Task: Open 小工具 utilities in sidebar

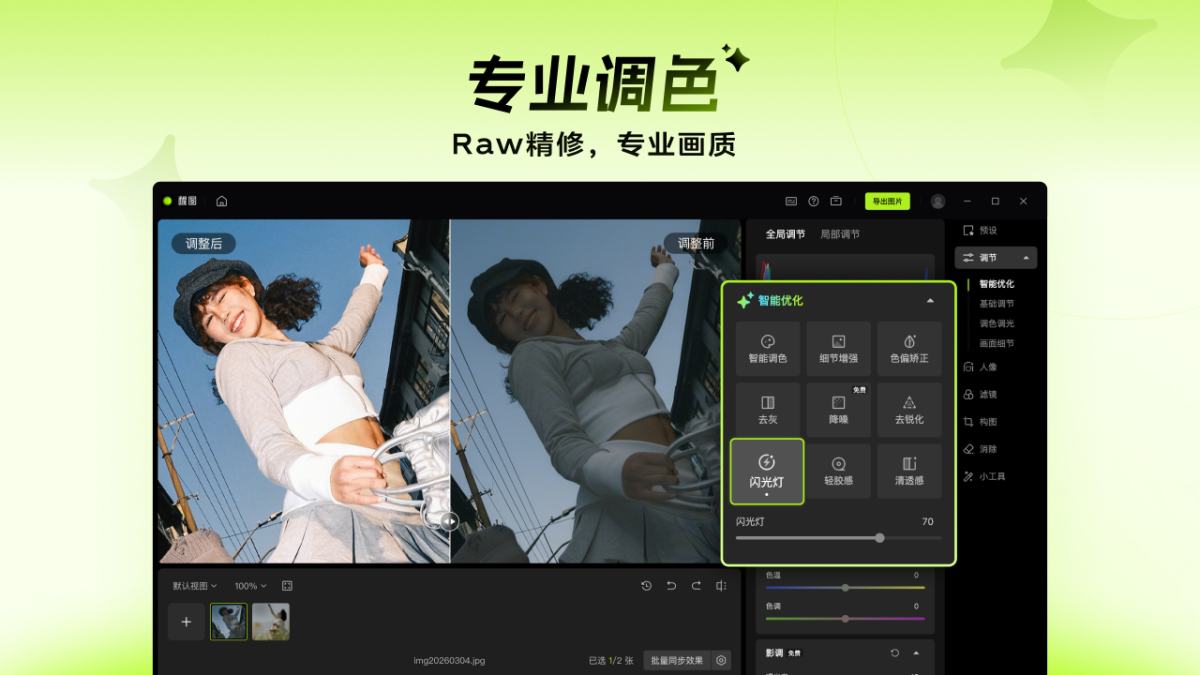Action: point(984,477)
